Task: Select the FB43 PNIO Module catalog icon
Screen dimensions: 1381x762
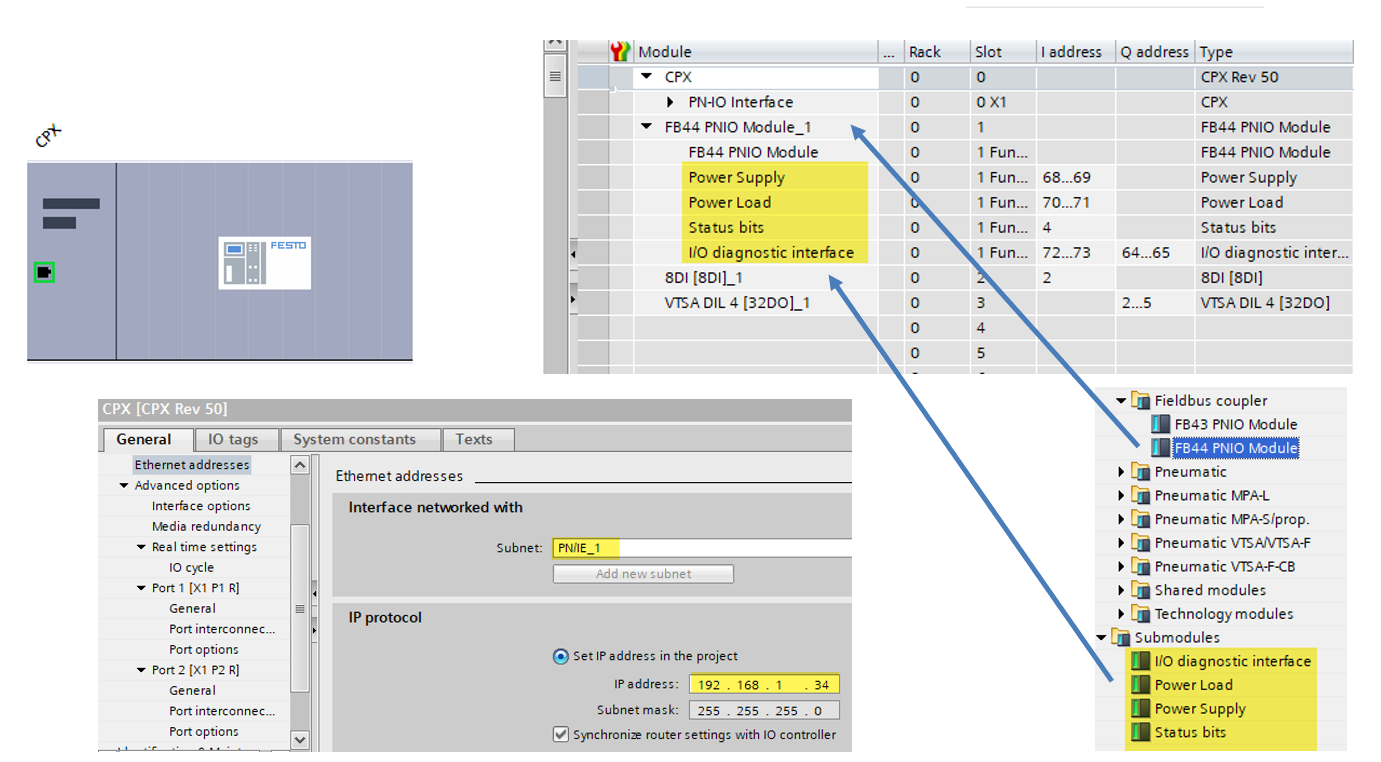Action: (x=1160, y=424)
